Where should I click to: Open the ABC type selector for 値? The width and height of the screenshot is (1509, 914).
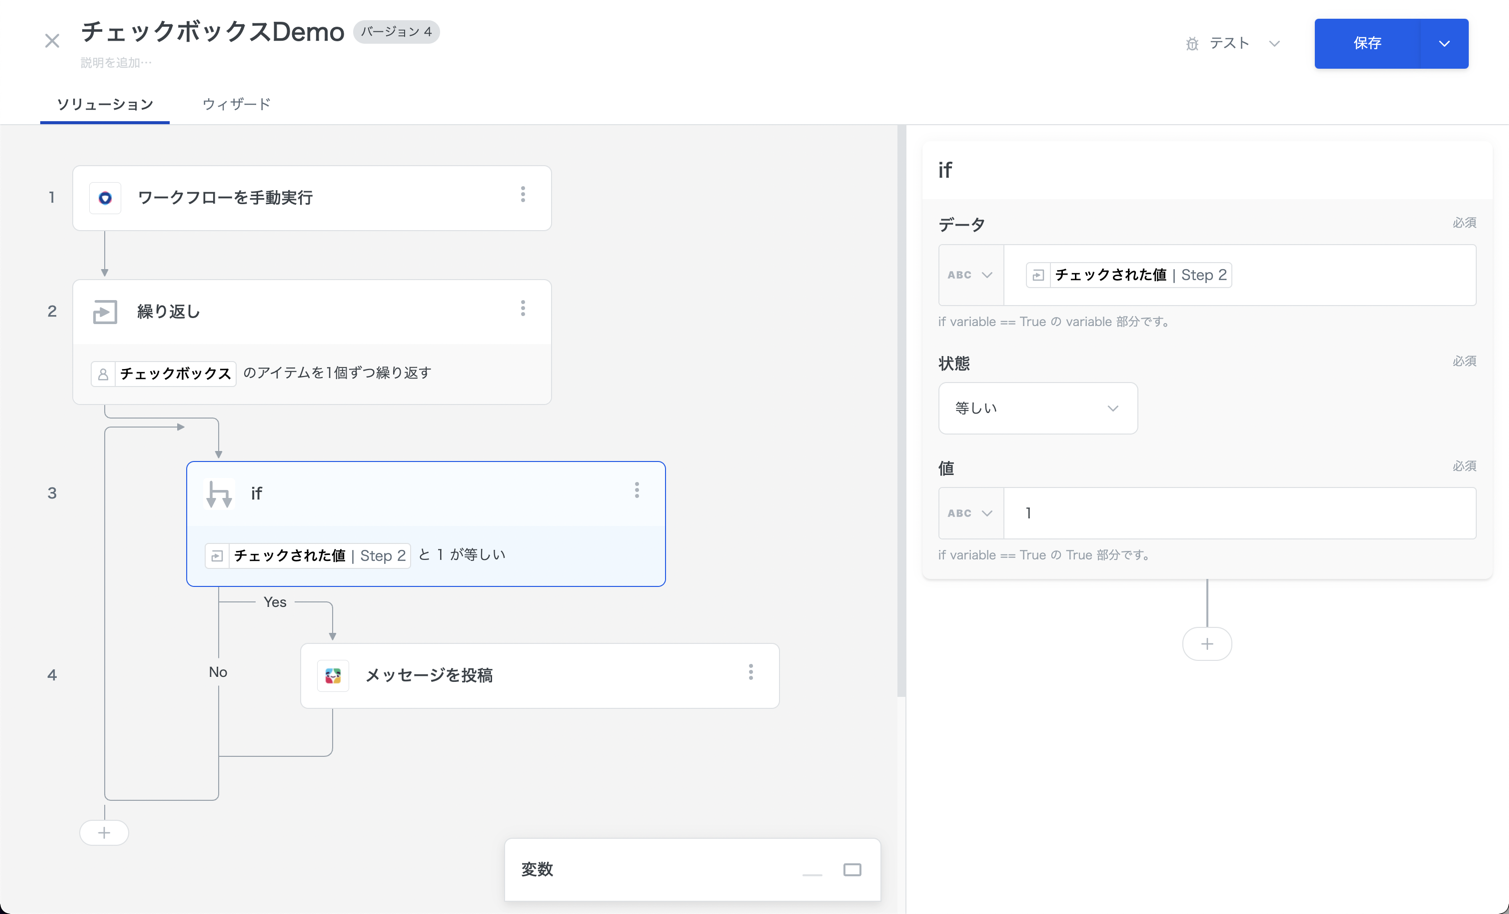click(x=970, y=513)
